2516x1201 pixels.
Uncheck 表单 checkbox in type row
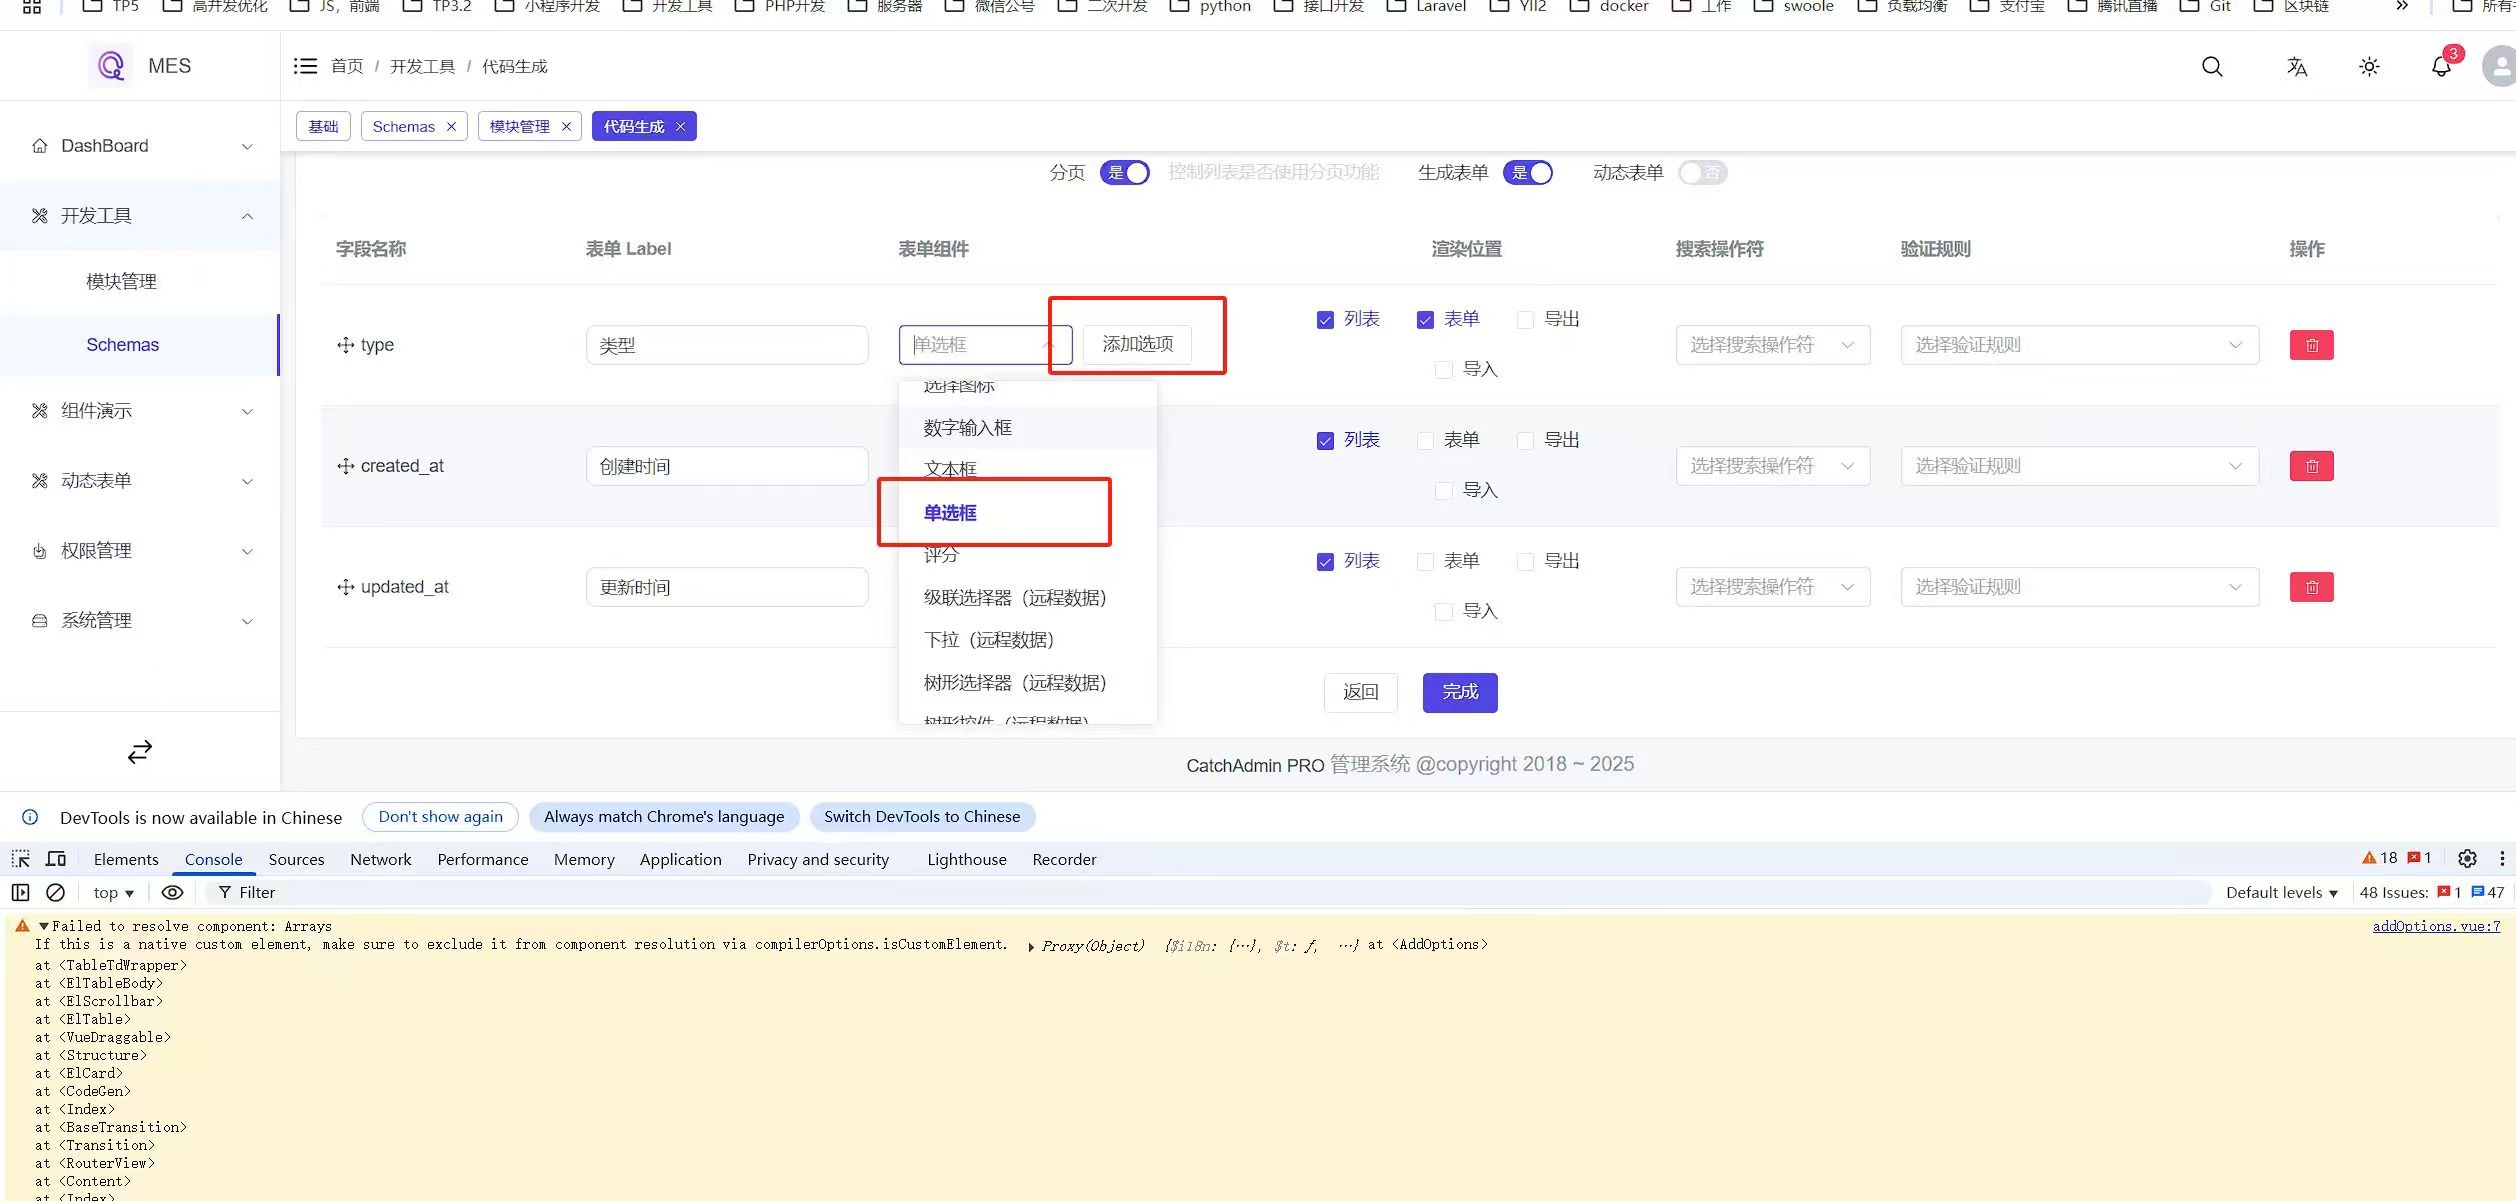(1425, 320)
